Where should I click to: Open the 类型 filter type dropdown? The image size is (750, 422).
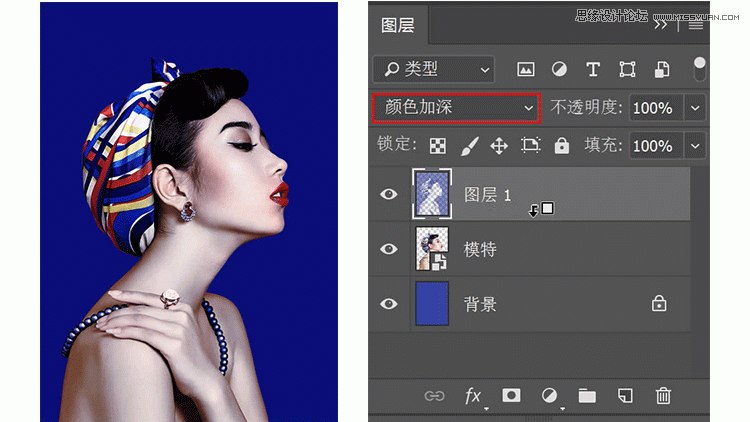pyautogui.click(x=435, y=69)
